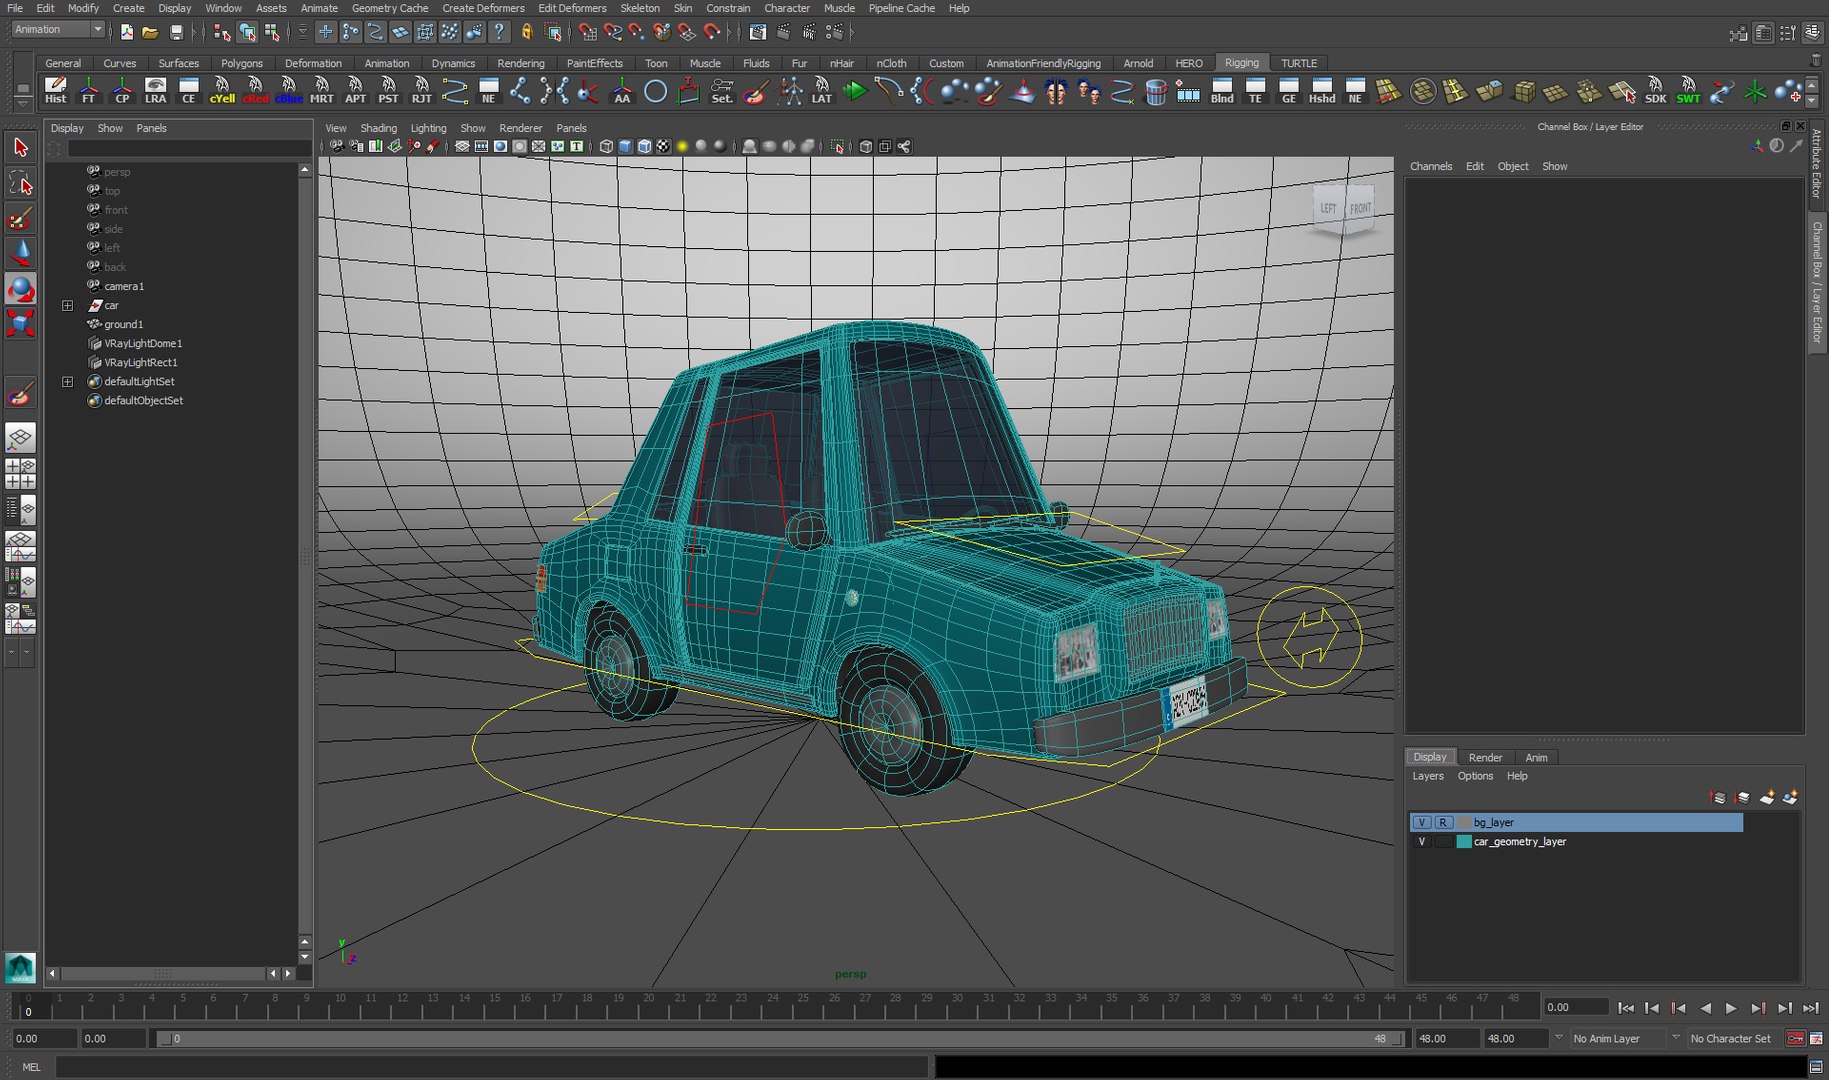Click the CP center pivot shelf icon
This screenshot has height=1080, width=1829.
coord(122,91)
